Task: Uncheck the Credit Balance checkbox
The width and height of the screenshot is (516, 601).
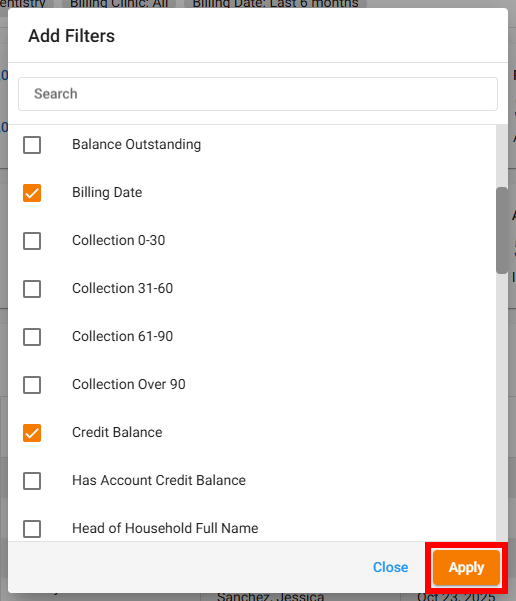Action: pyautogui.click(x=32, y=433)
